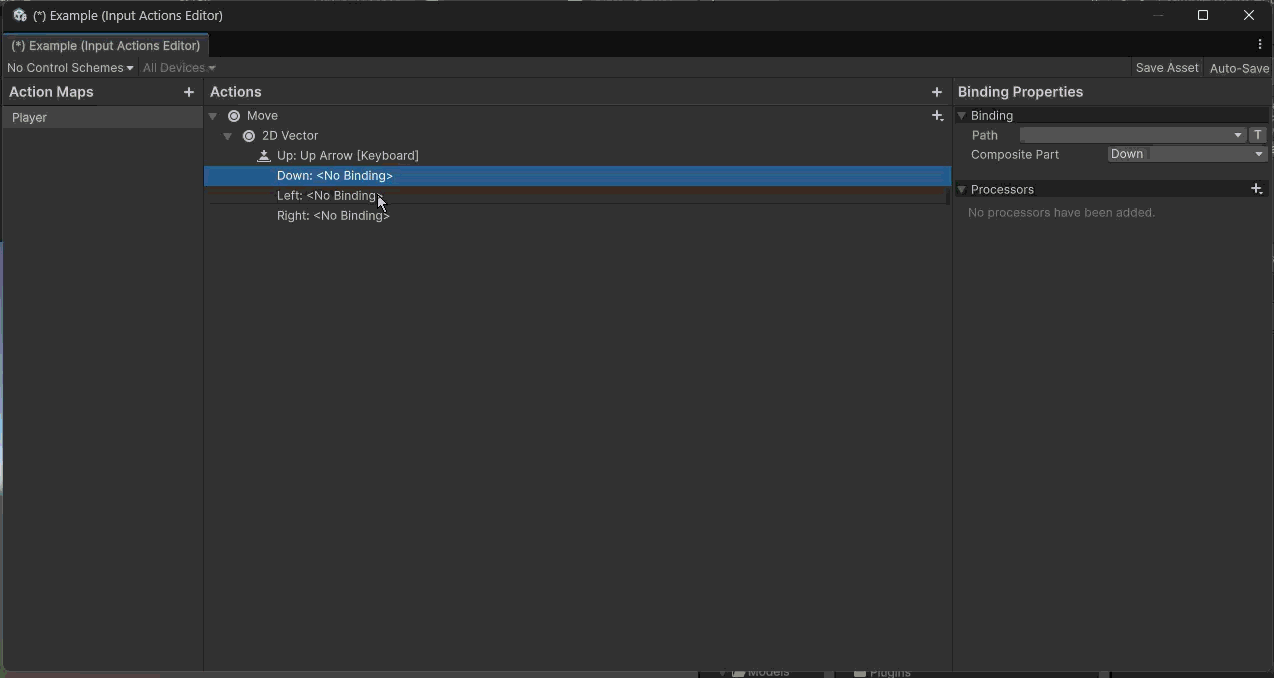The height and width of the screenshot is (678, 1274).
Task: Click the No processors have been added text
Action: click(x=1061, y=213)
